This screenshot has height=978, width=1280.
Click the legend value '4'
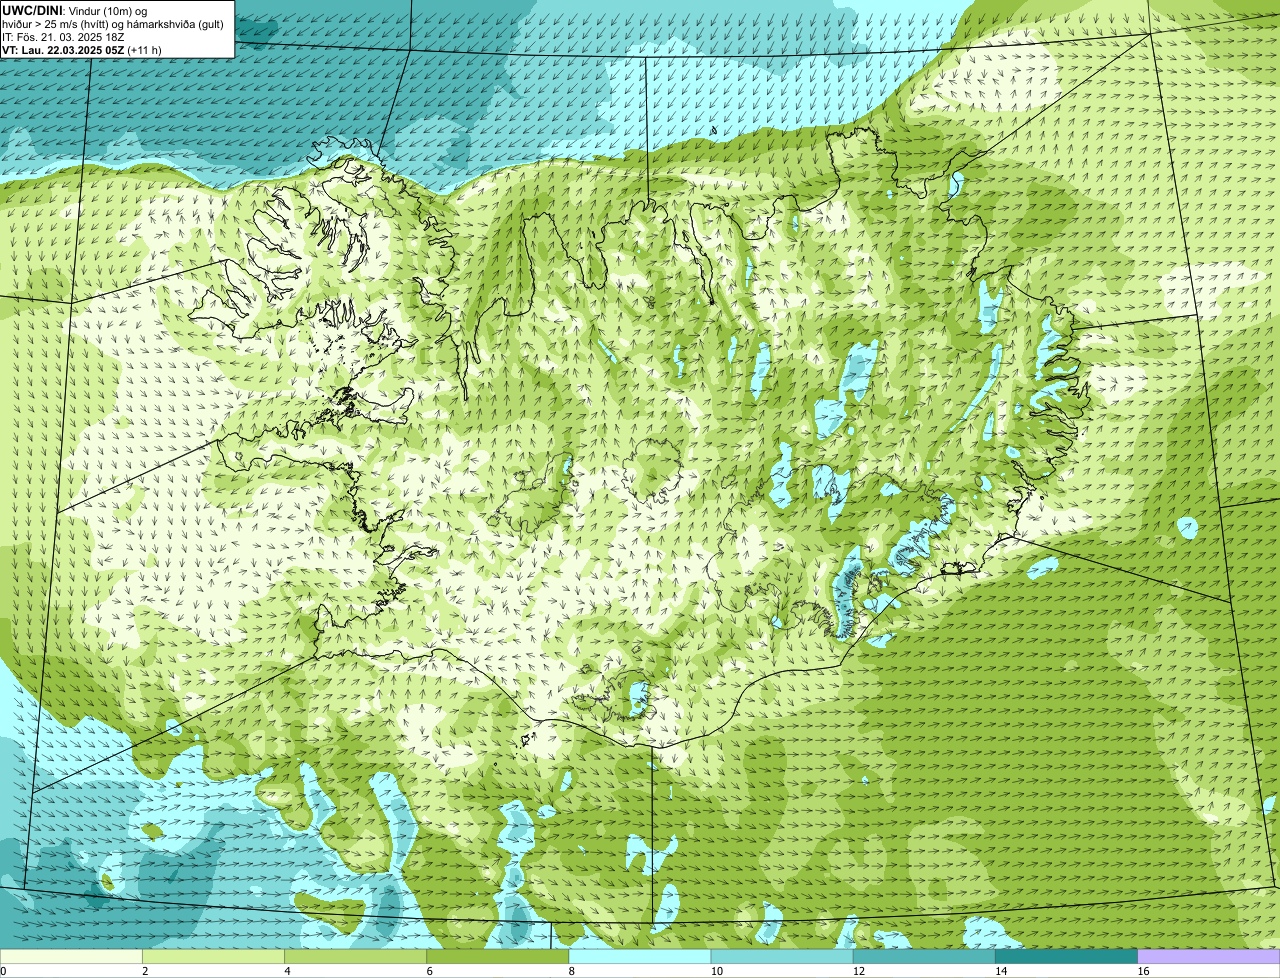287,971
